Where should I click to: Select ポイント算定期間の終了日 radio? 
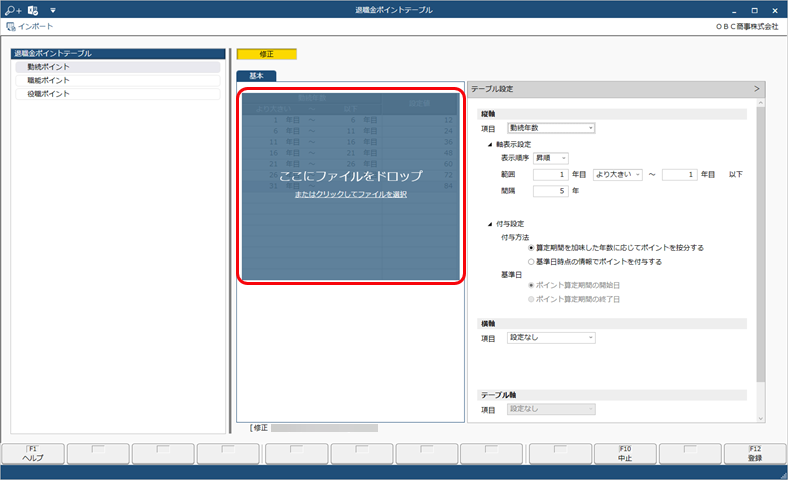[531, 300]
